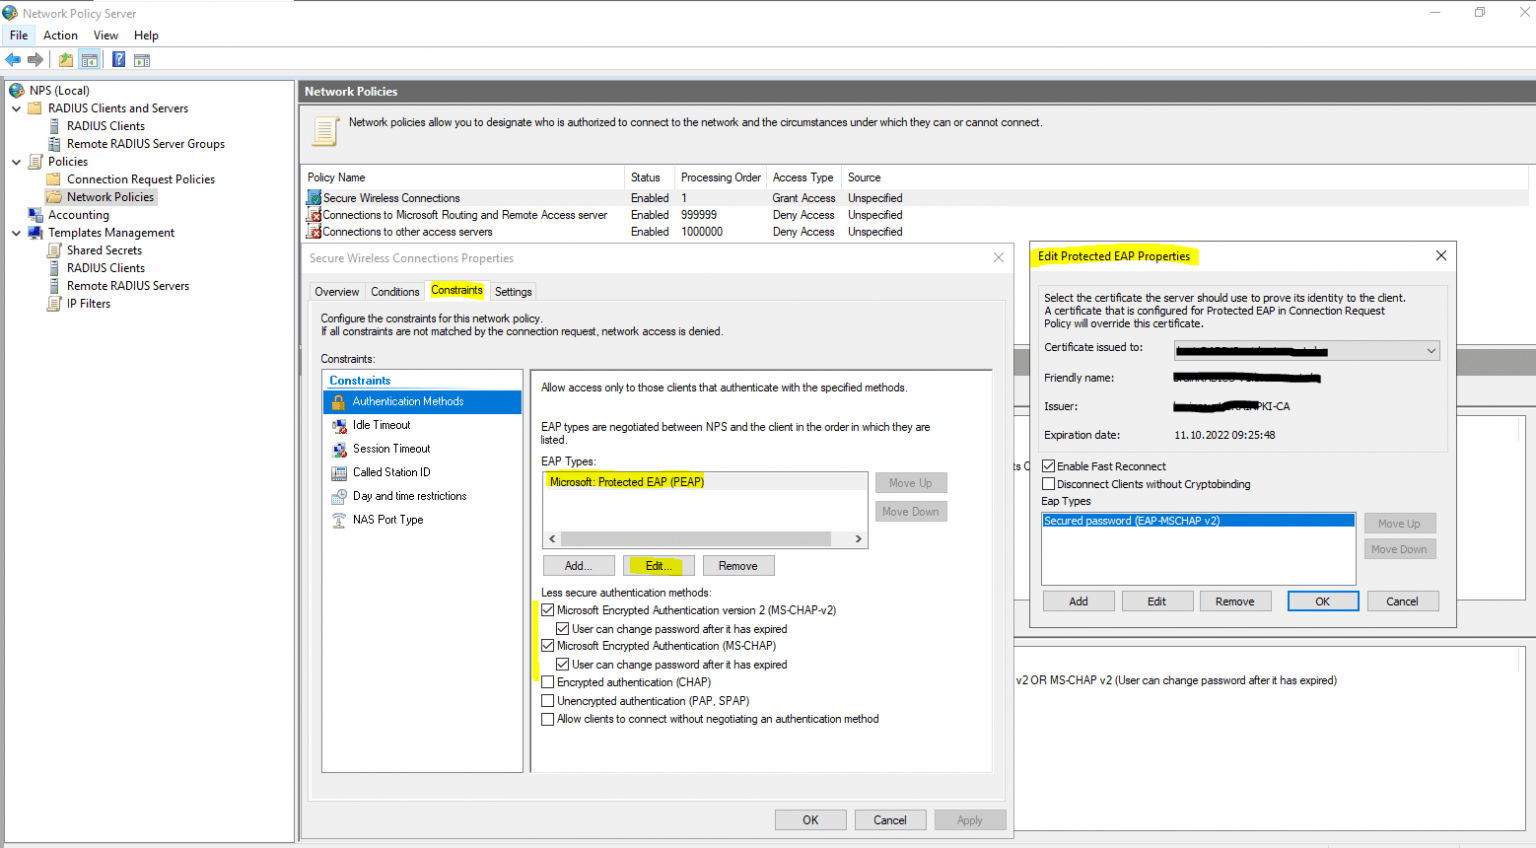Screen dimensions: 1536x848
Task: Switch to the Settings tab
Action: point(513,291)
